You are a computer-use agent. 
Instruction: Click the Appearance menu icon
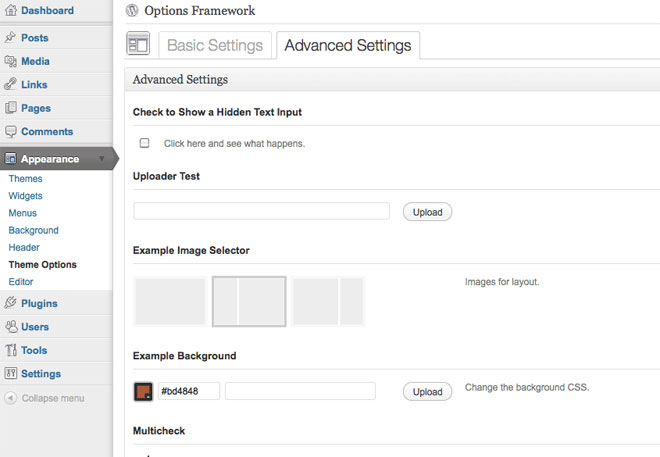pyautogui.click(x=11, y=159)
